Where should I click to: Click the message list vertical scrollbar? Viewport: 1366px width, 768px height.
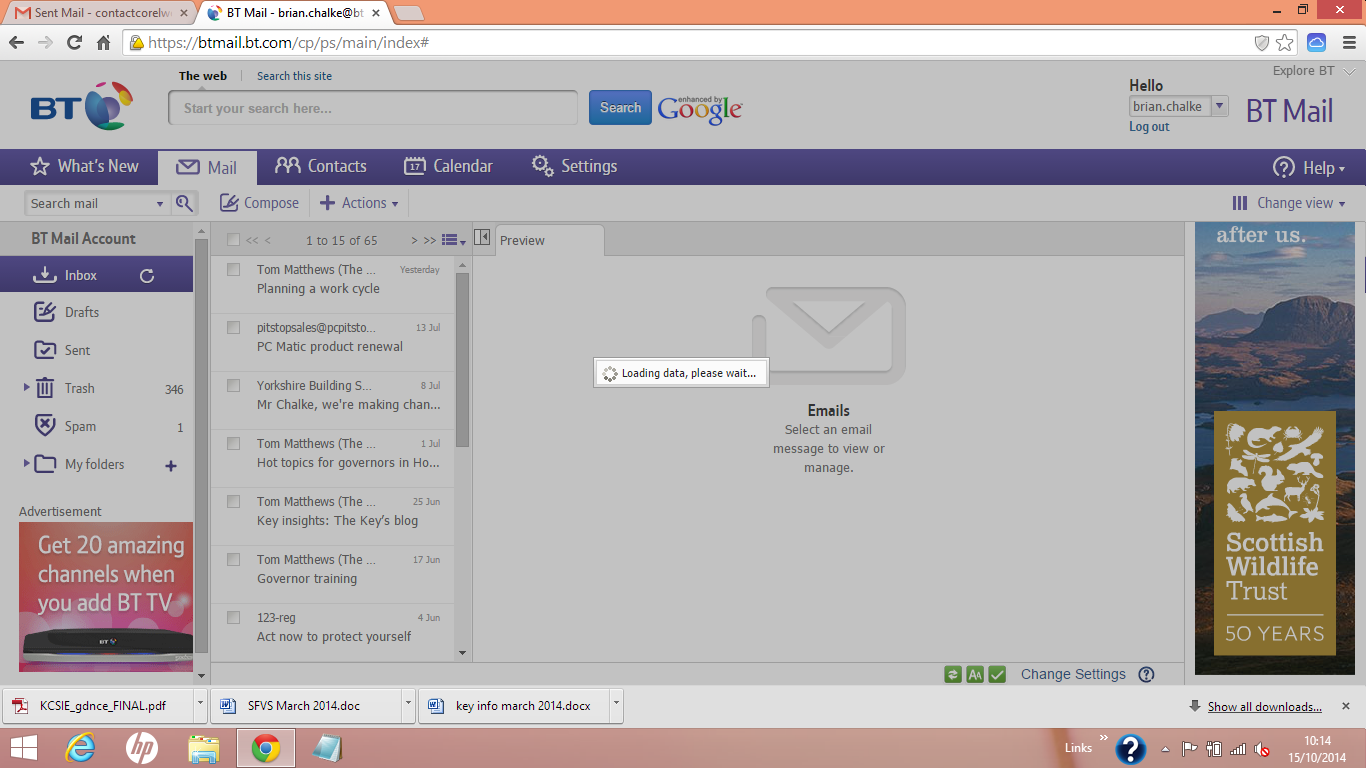pos(462,360)
